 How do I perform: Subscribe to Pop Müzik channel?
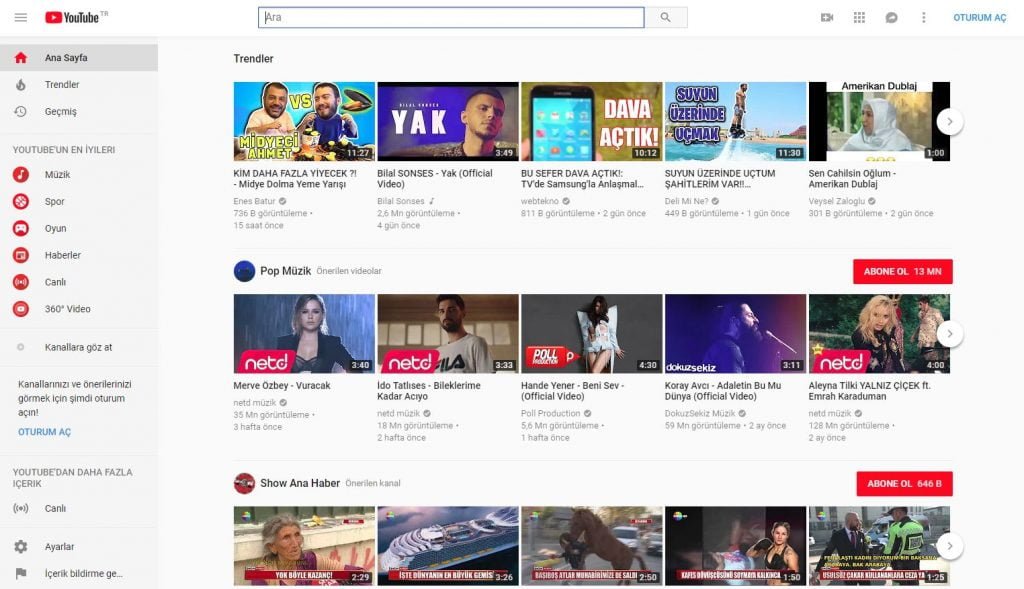[x=902, y=272]
